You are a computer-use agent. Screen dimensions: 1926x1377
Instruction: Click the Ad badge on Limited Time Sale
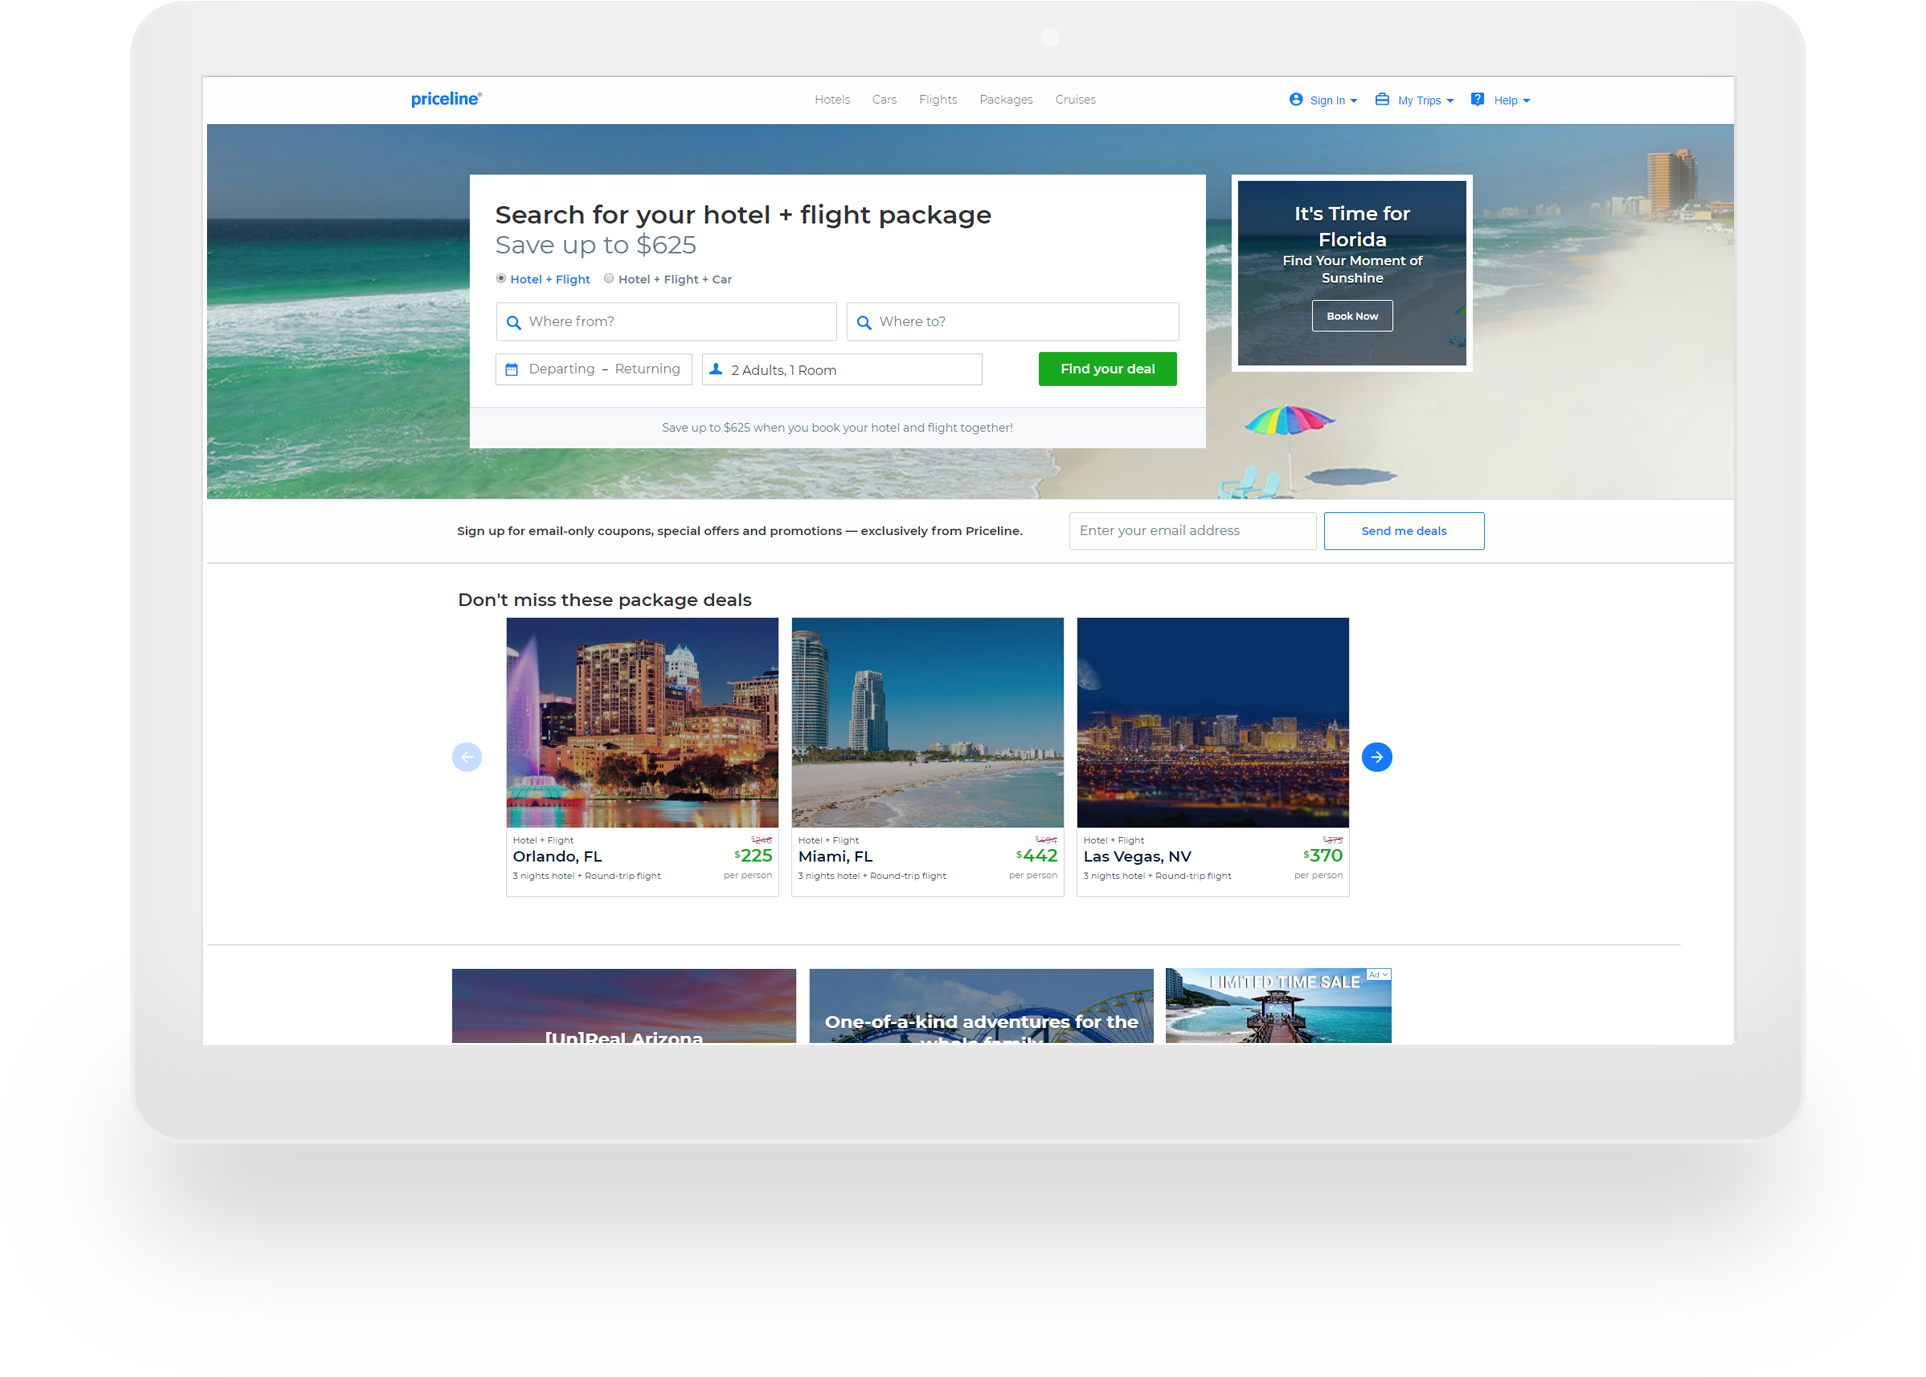tap(1379, 975)
